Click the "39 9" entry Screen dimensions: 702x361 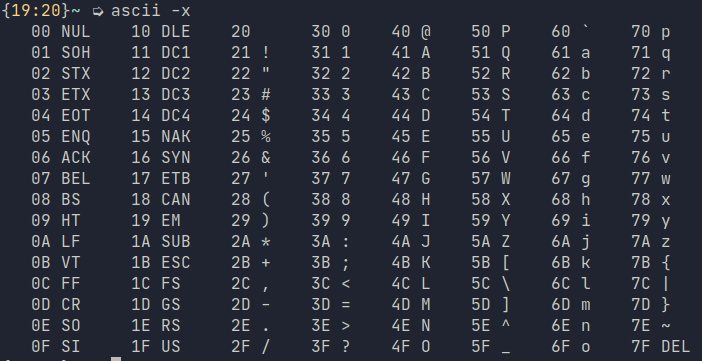(331, 220)
